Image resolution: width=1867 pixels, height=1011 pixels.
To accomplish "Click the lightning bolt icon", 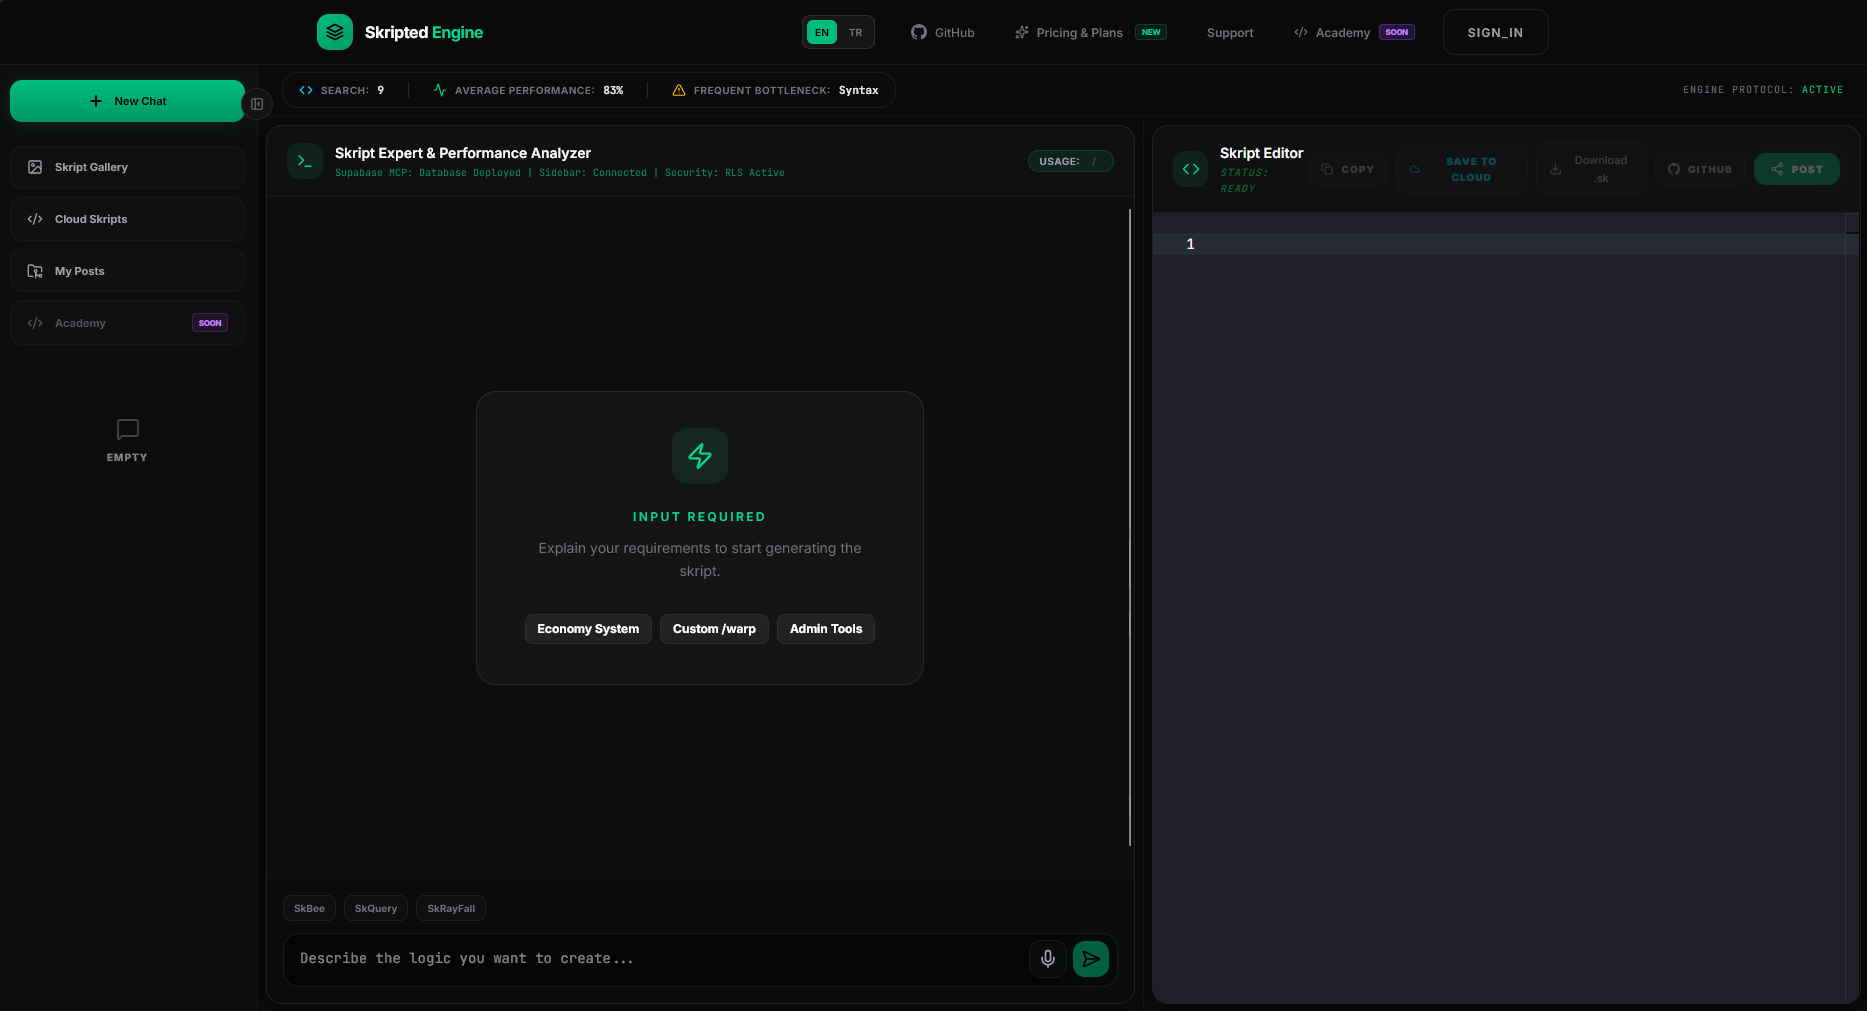I will tap(700, 456).
